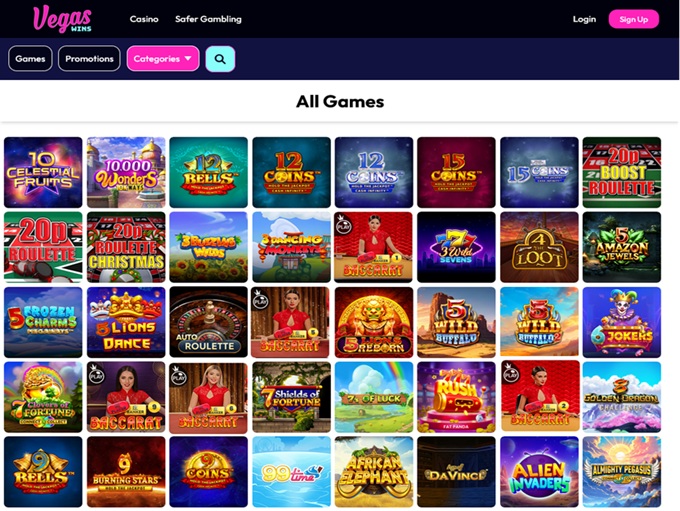Pick the African Elephant game
This screenshot has height=511, width=680.
[374, 472]
